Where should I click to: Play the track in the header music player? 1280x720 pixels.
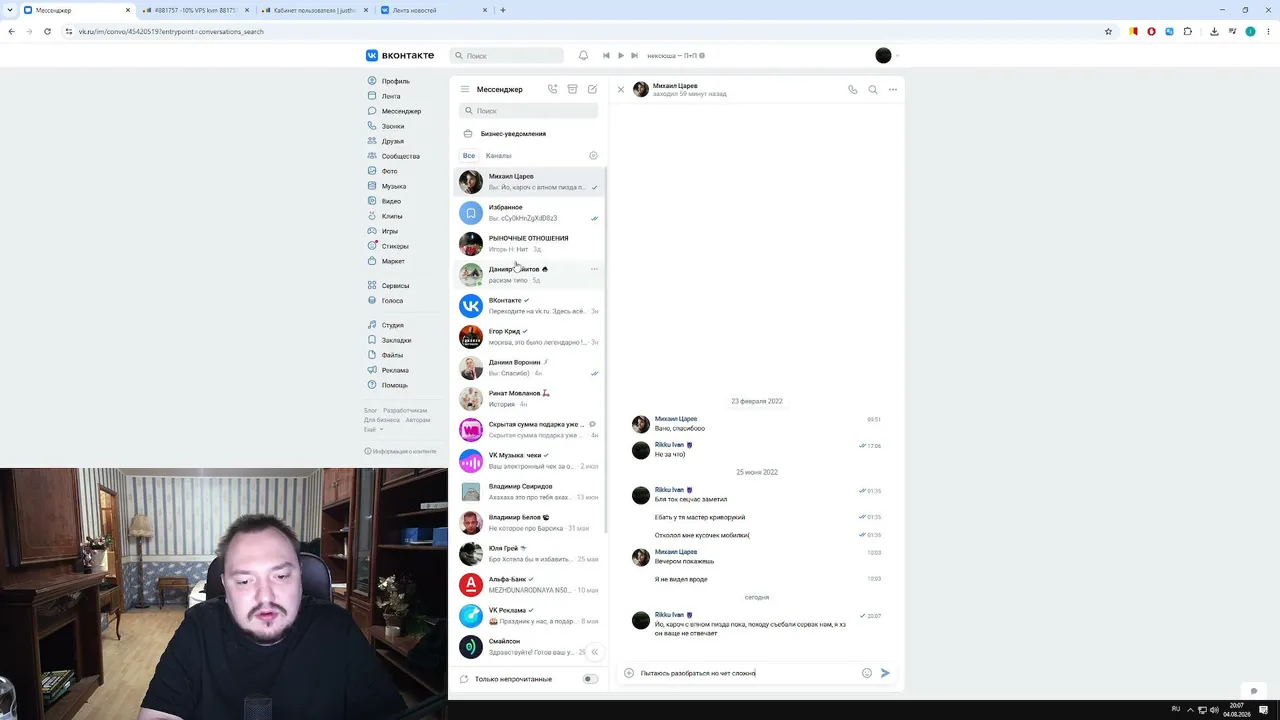pos(620,56)
